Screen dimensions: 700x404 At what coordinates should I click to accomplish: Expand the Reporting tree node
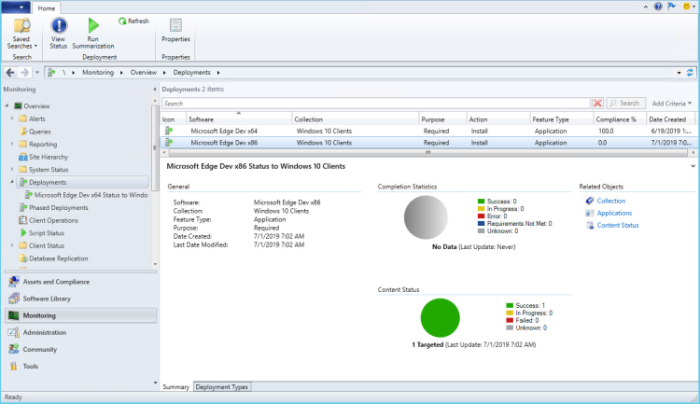[x=12, y=144]
